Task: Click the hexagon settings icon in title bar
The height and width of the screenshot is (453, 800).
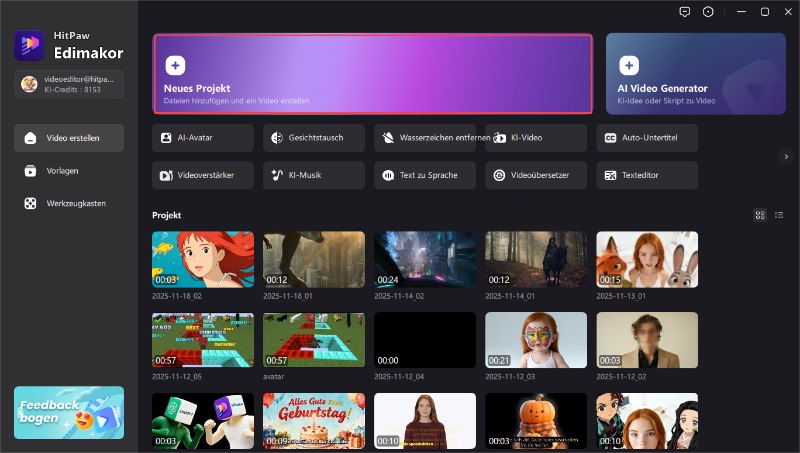Action: [709, 12]
